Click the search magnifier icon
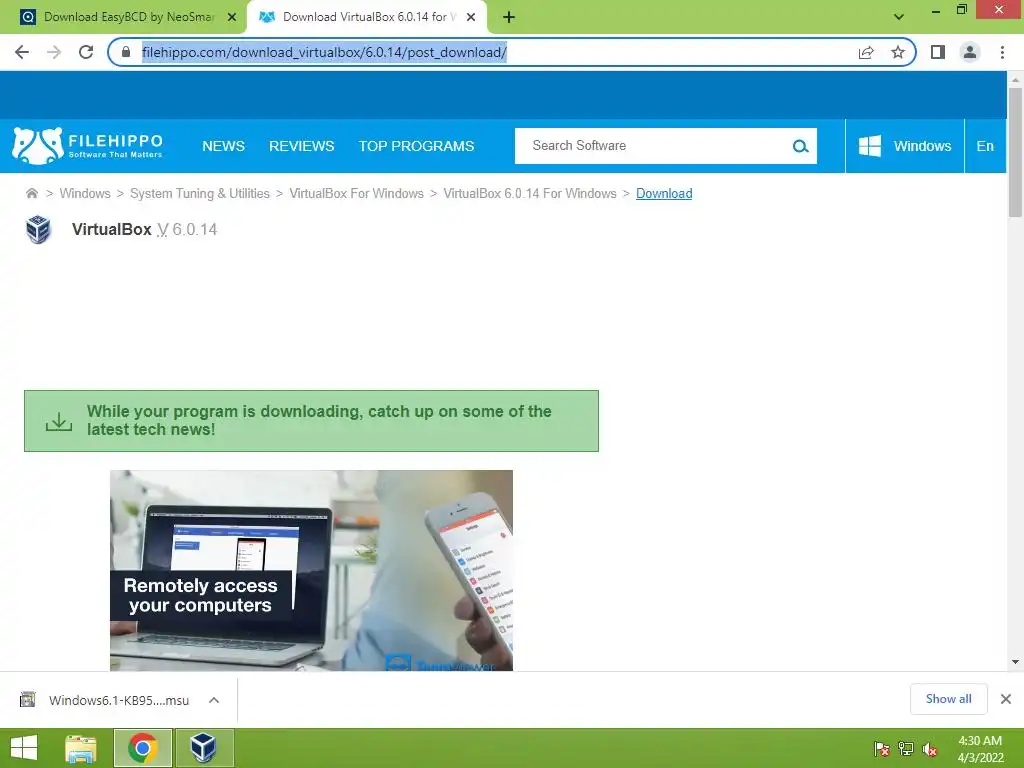Image resolution: width=1024 pixels, height=768 pixels. 800,146
